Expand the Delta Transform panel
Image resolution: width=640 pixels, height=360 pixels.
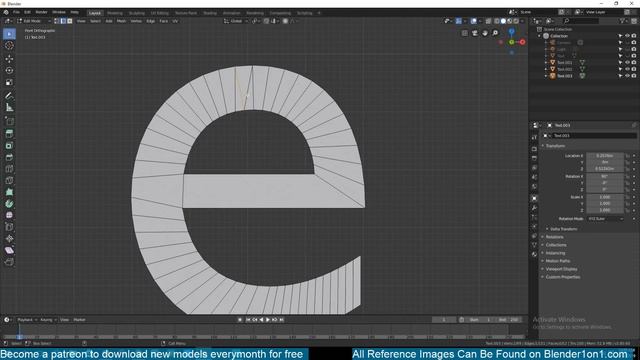pyautogui.click(x=563, y=229)
